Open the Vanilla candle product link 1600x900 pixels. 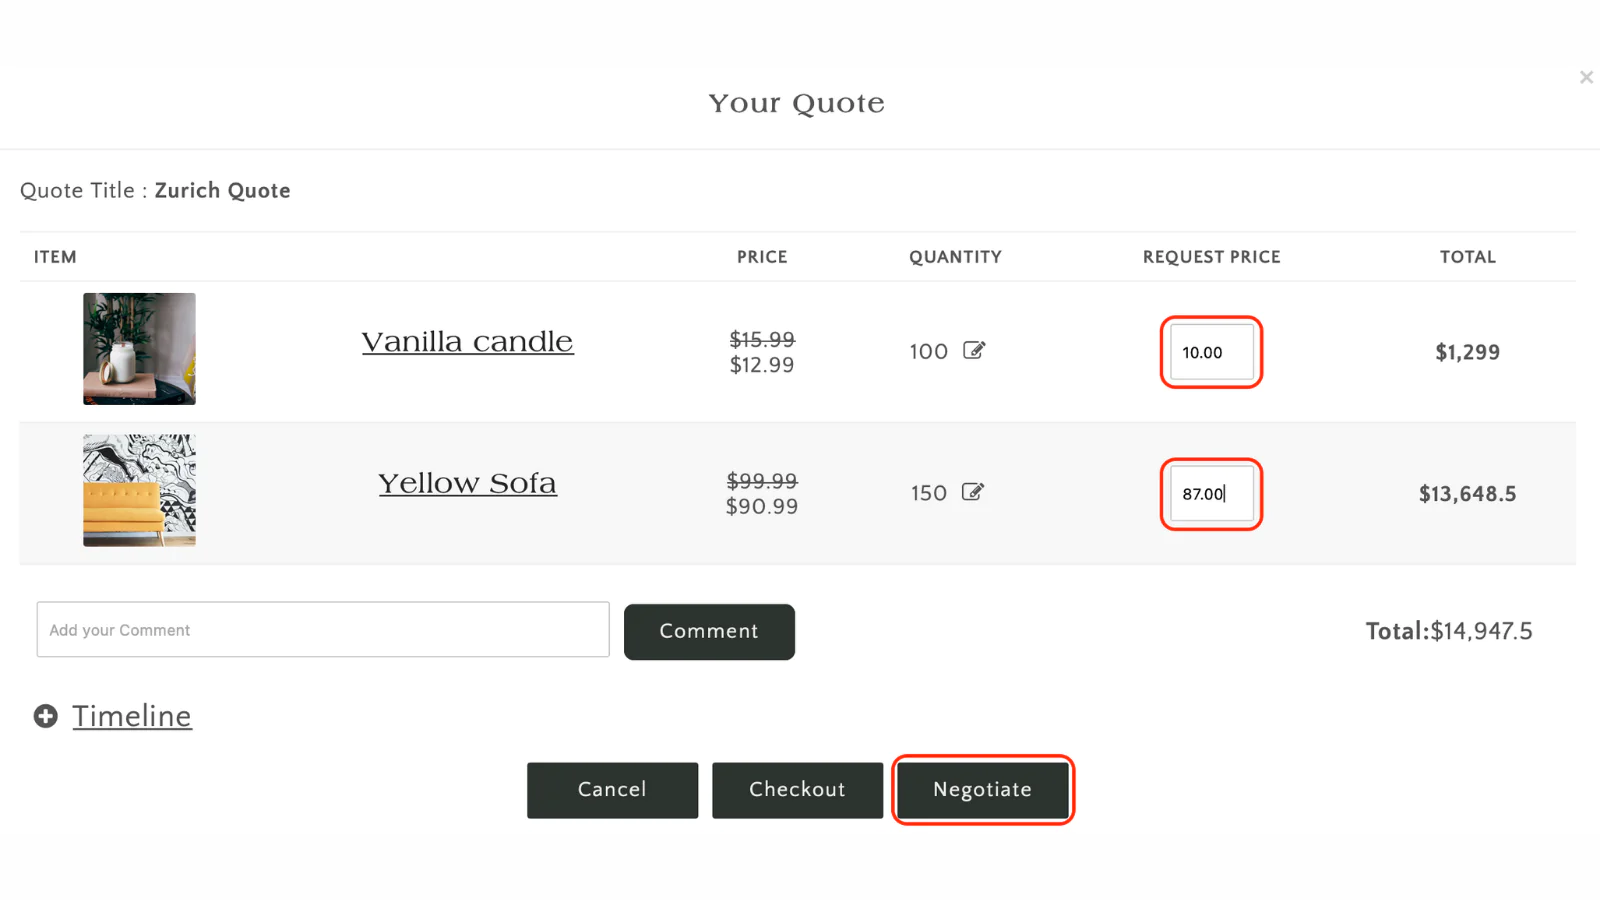(467, 342)
